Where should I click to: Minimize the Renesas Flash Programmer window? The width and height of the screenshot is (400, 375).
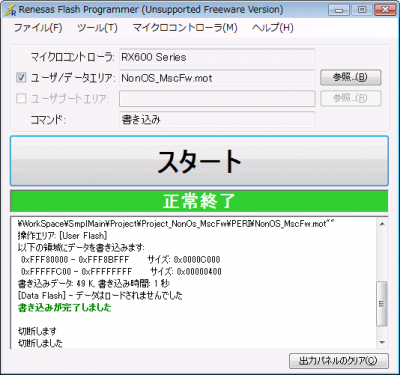tap(339, 10)
